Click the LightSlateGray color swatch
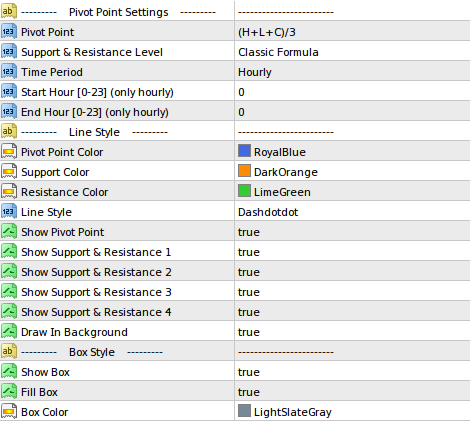The width and height of the screenshot is (470, 421). (244, 411)
